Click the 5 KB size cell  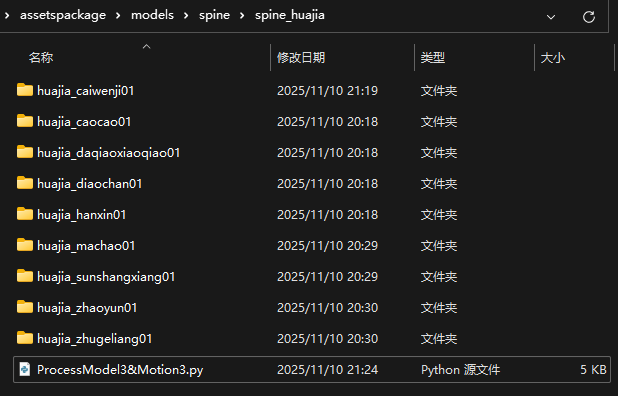(x=593, y=370)
